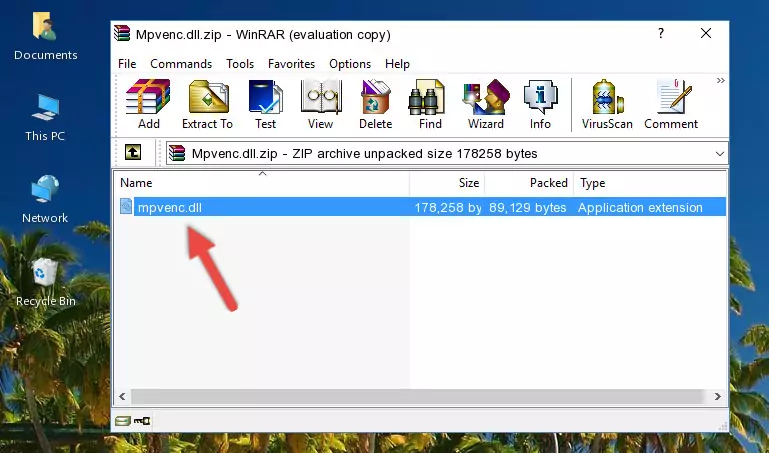Open the archive path dropdown
769x453 pixels.
point(719,153)
